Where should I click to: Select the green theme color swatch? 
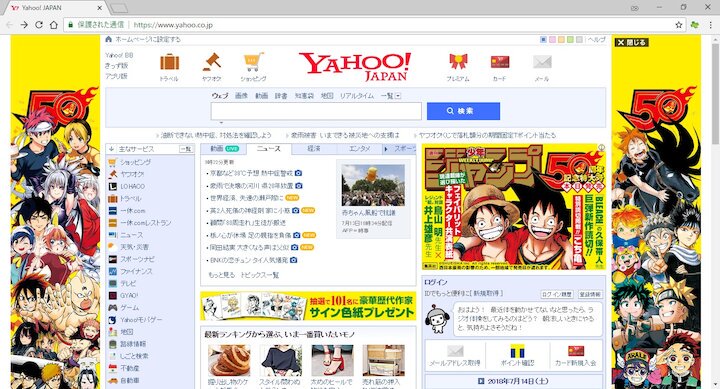(x=570, y=40)
